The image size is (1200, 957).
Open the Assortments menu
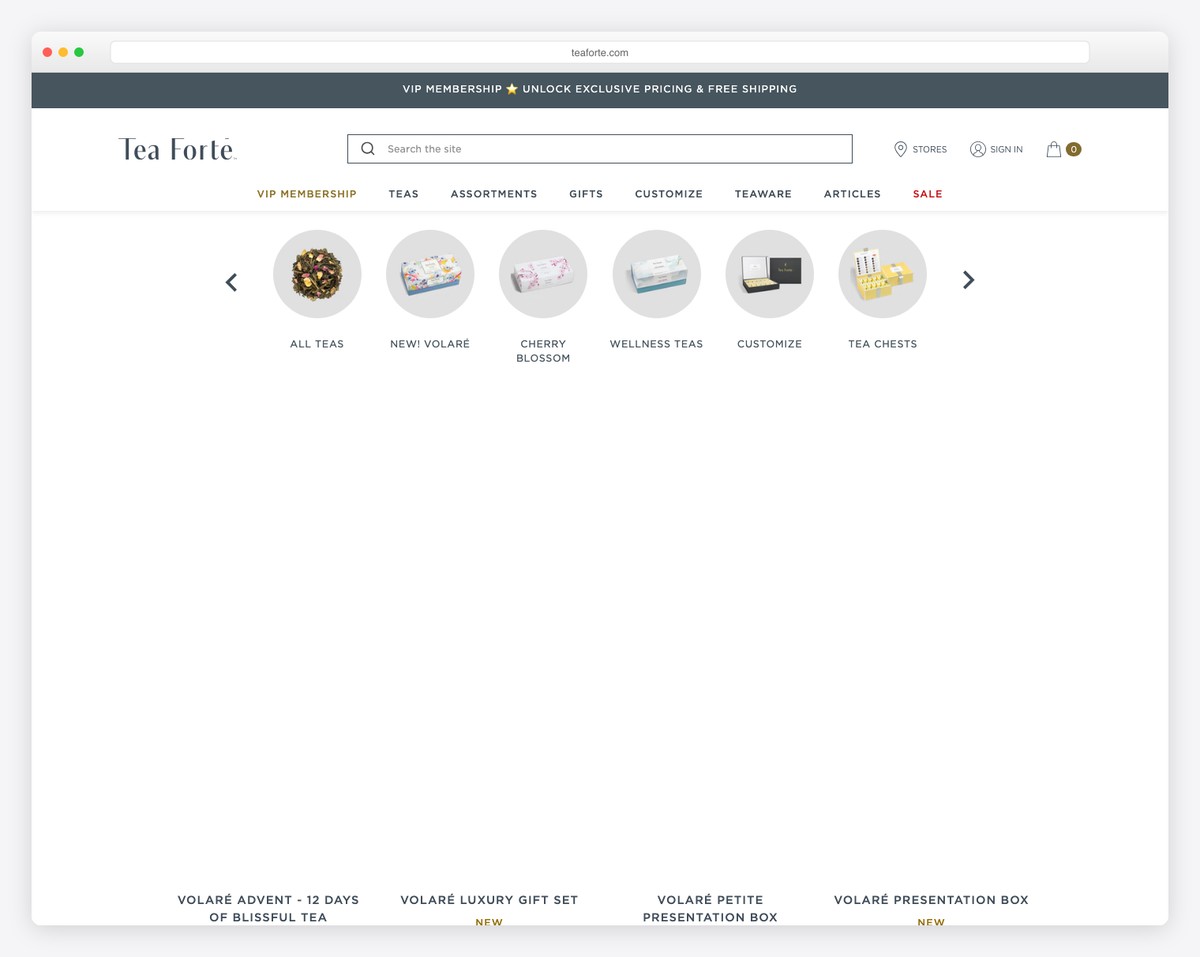(x=494, y=194)
